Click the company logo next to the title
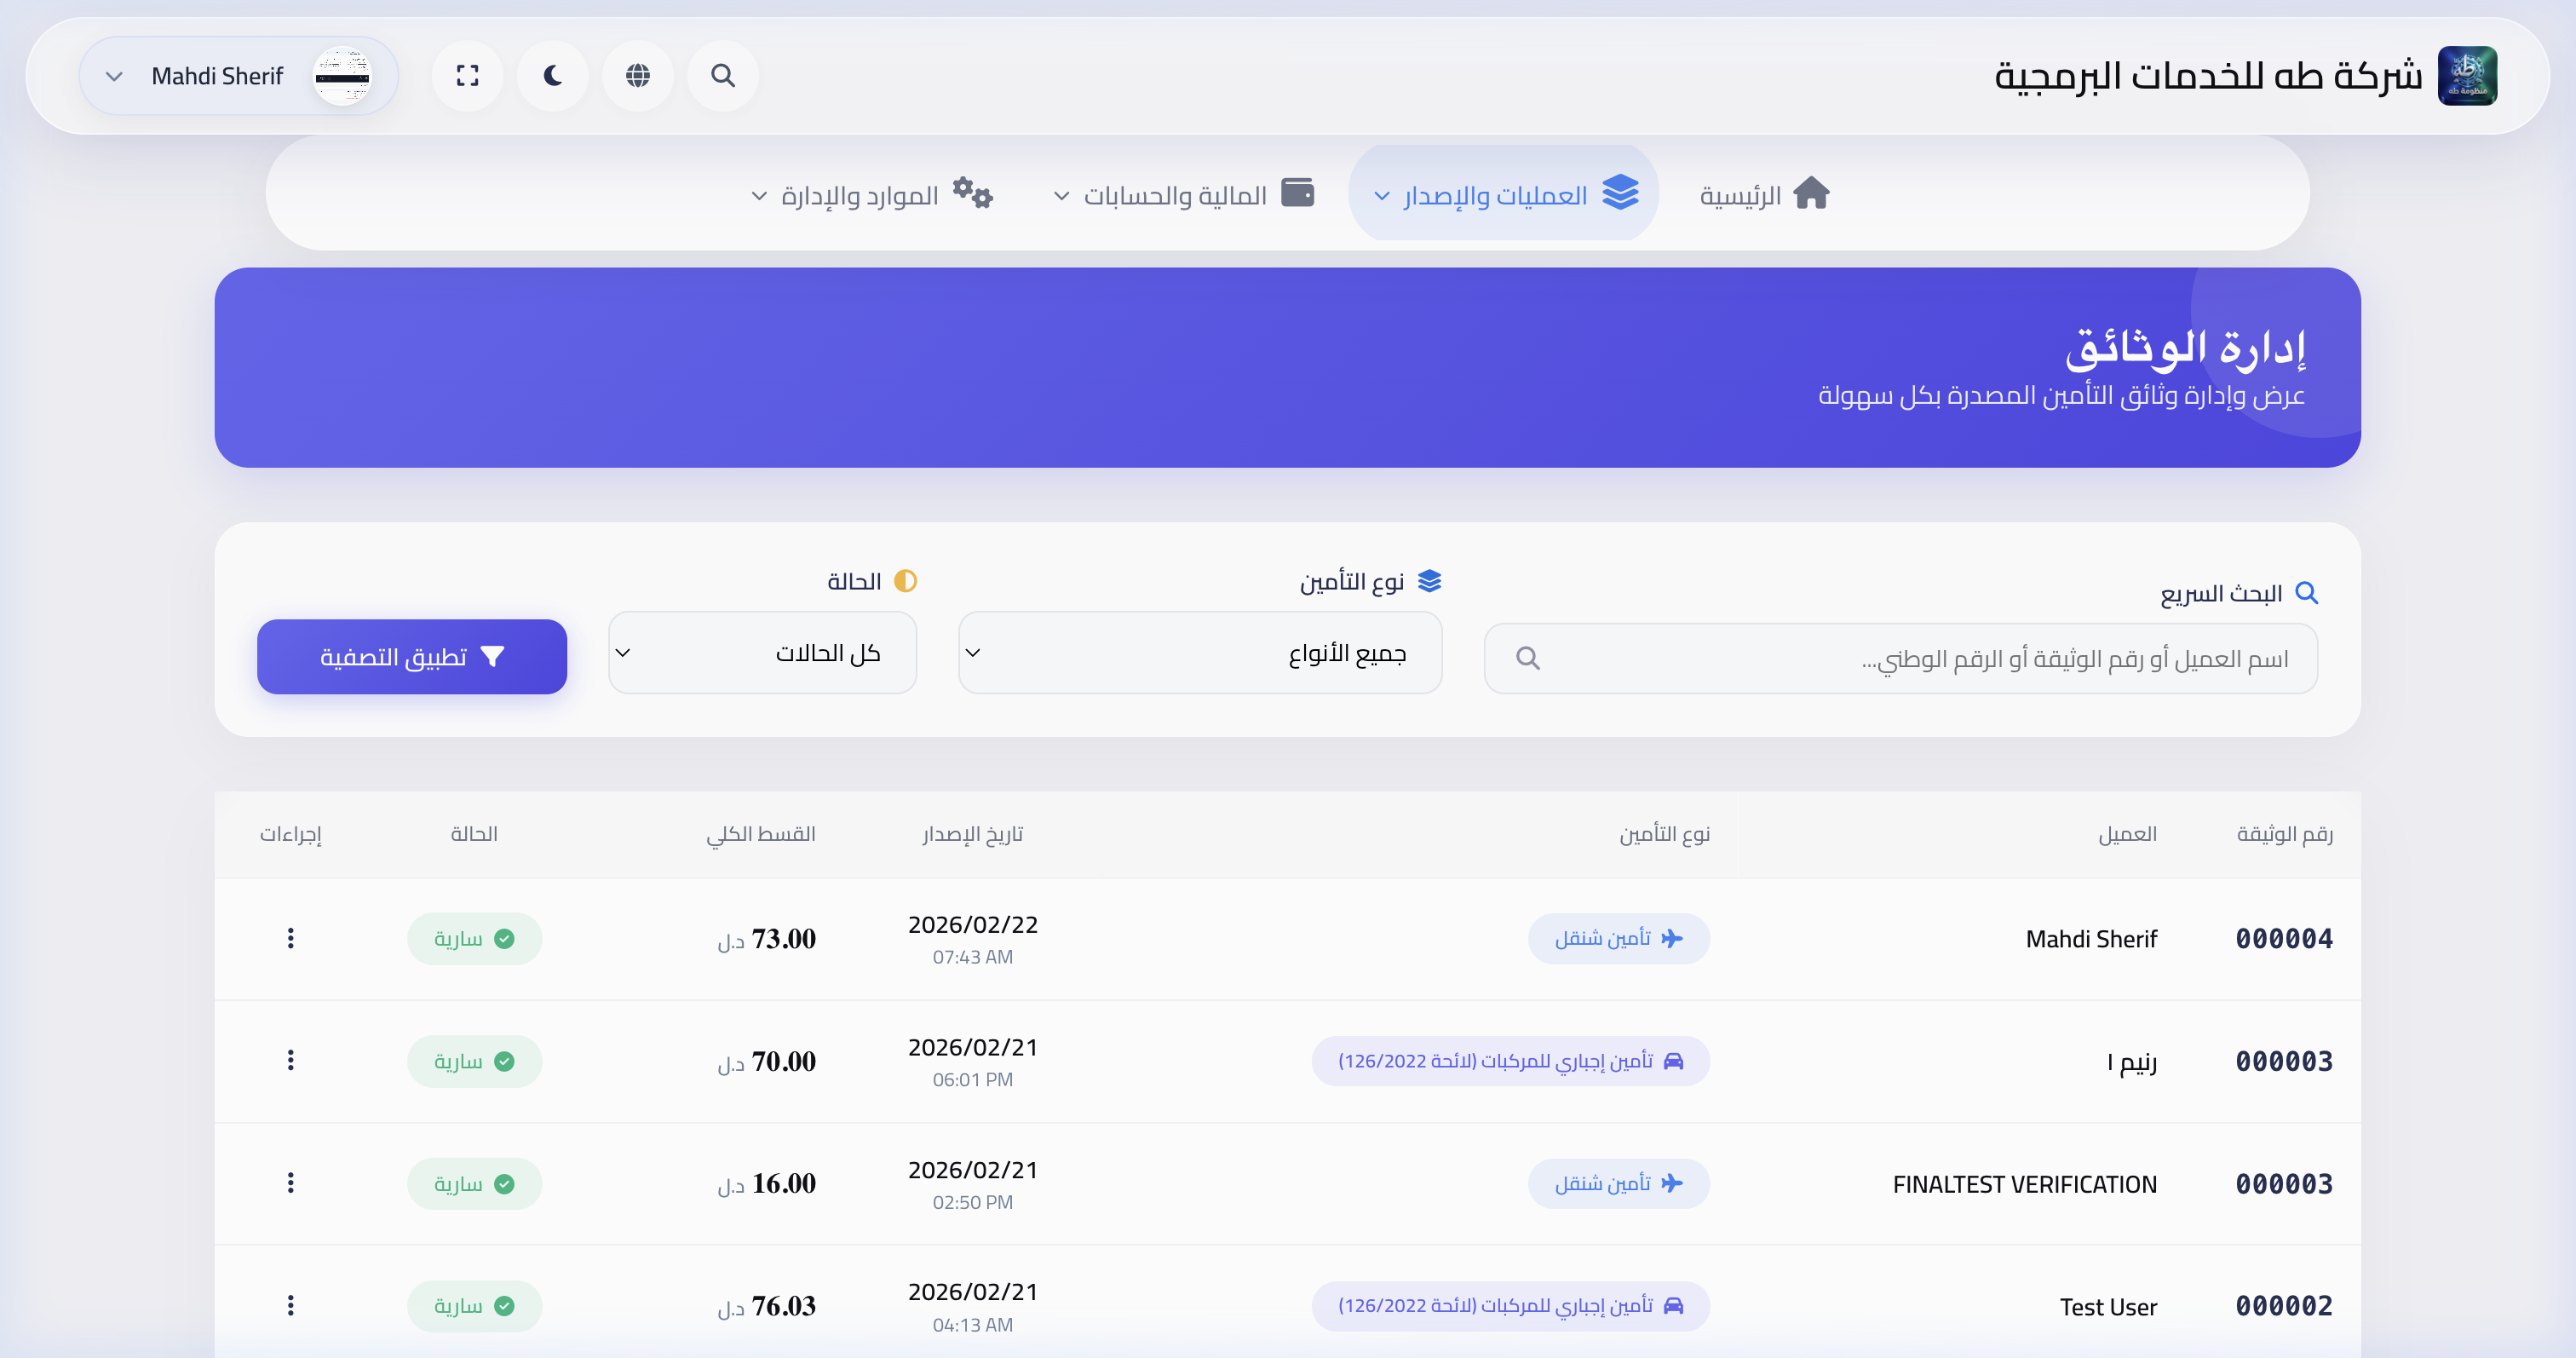Screen dimensions: 2576x1358 pos(2468,75)
